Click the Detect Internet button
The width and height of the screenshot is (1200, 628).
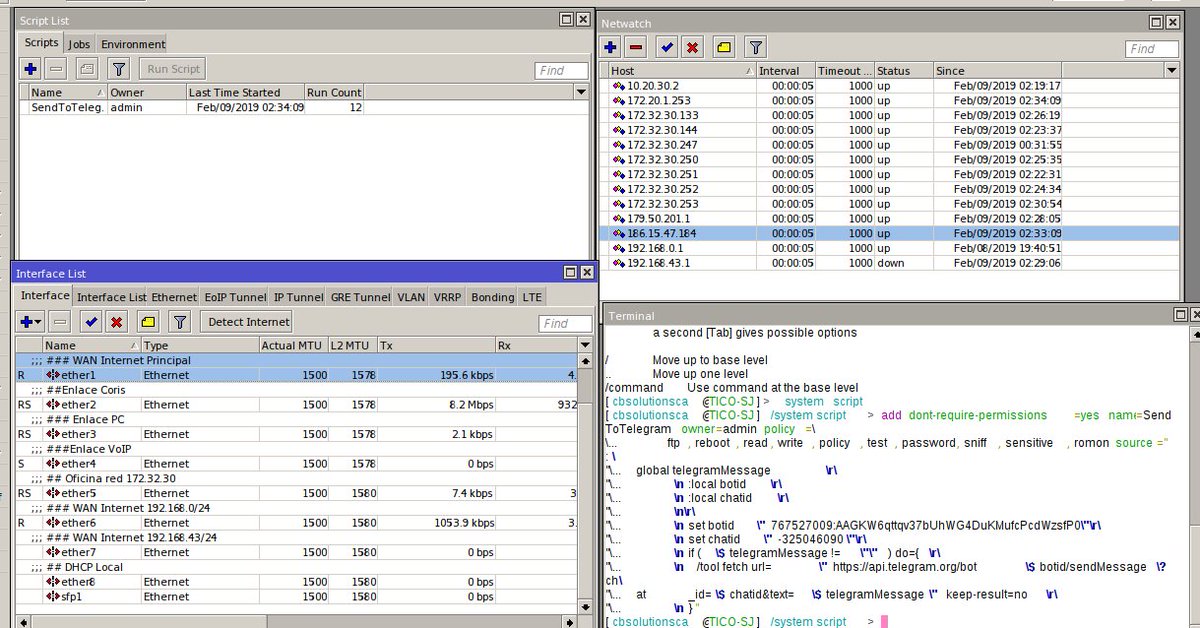247,322
